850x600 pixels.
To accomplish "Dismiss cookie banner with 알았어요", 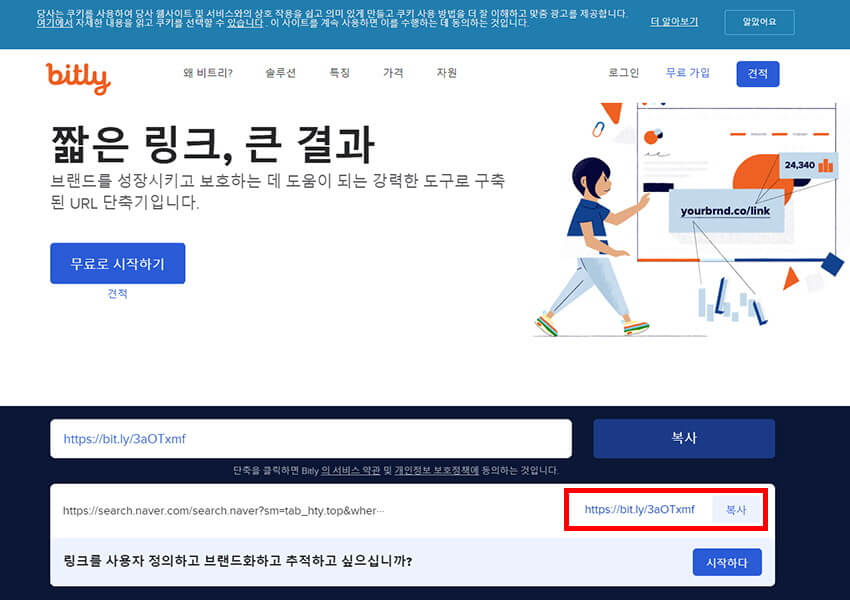I will tap(759, 22).
